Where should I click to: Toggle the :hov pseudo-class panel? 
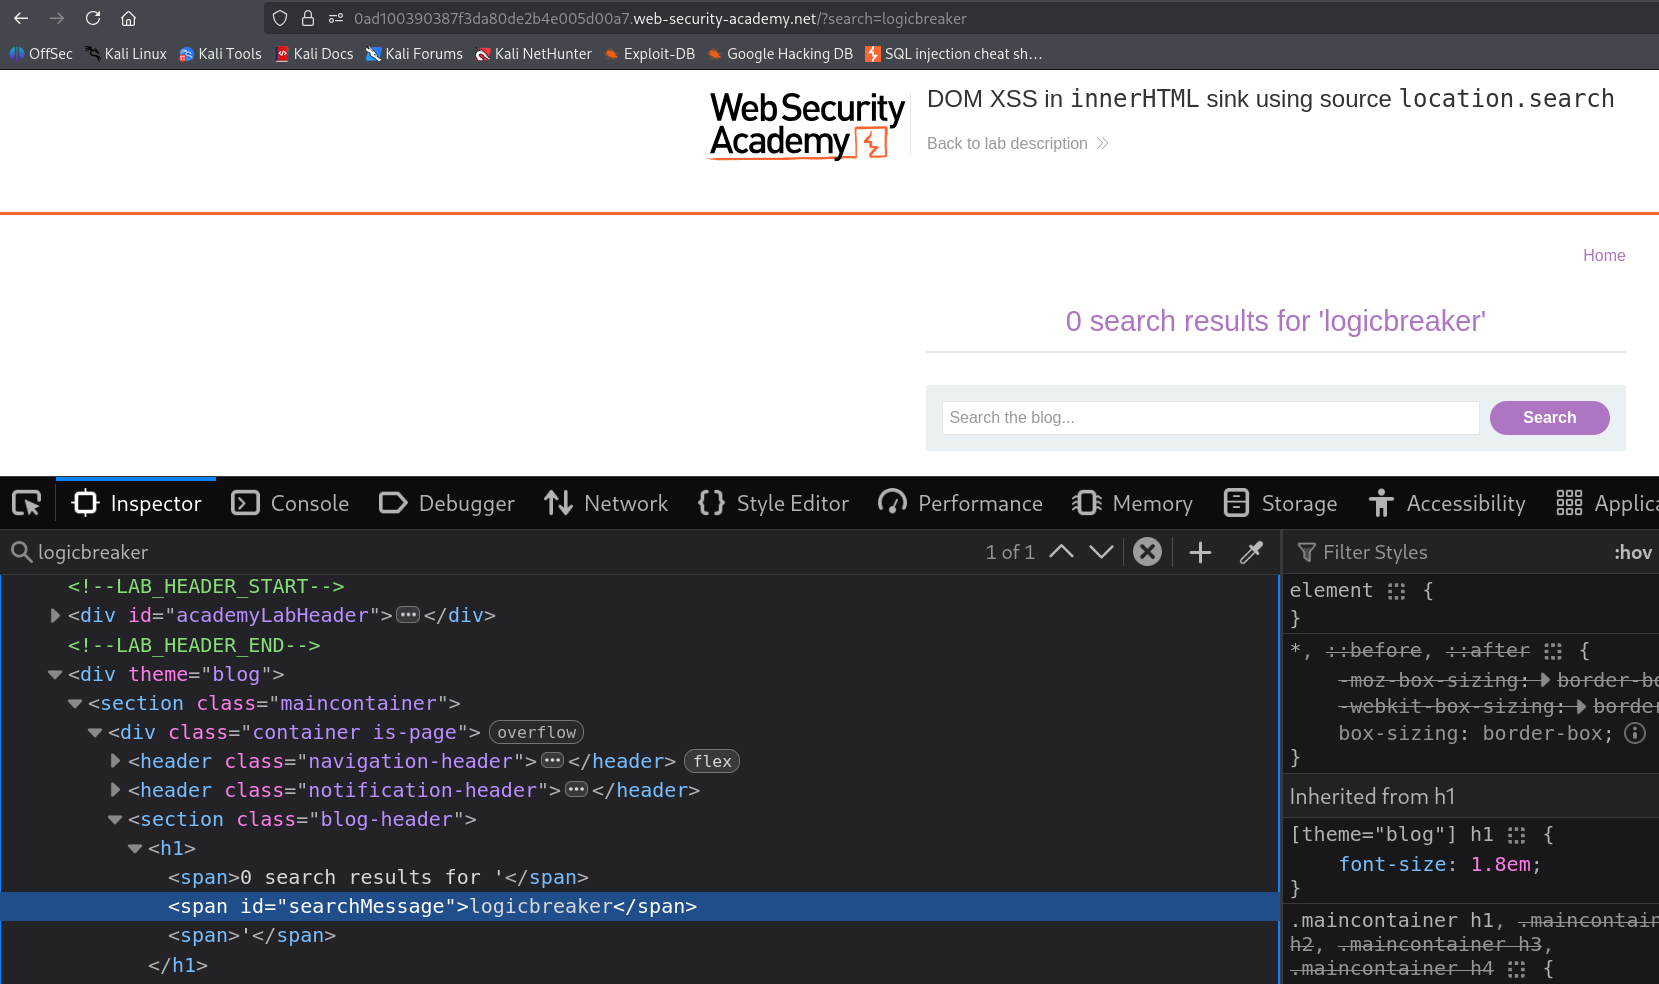click(x=1632, y=552)
